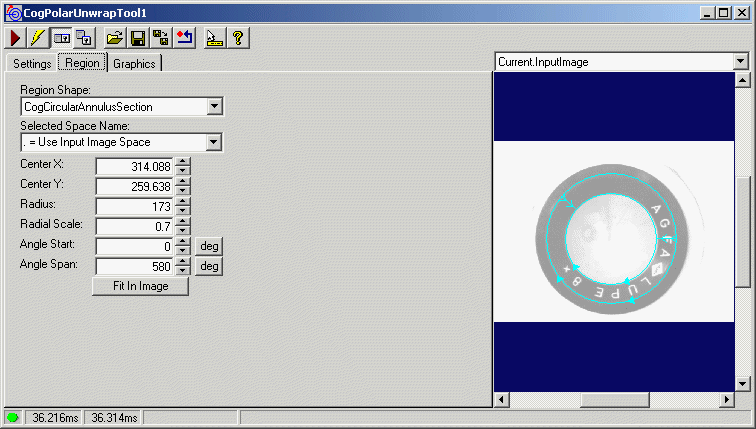This screenshot has height=429, width=756.
Task: Toggle Angle Span deg unit button
Action: pyautogui.click(x=209, y=266)
